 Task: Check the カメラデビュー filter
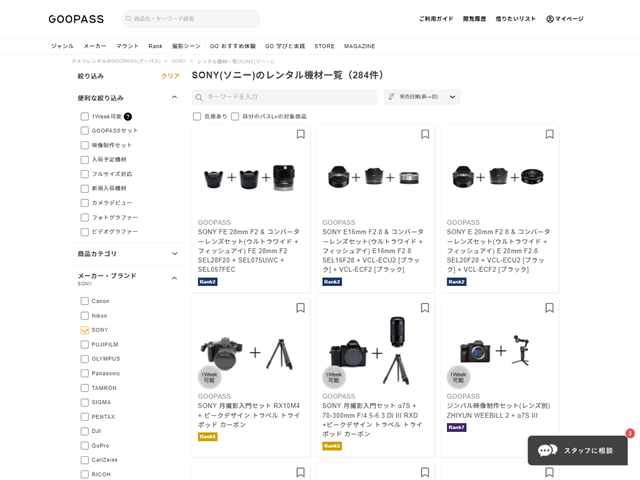tap(84, 203)
